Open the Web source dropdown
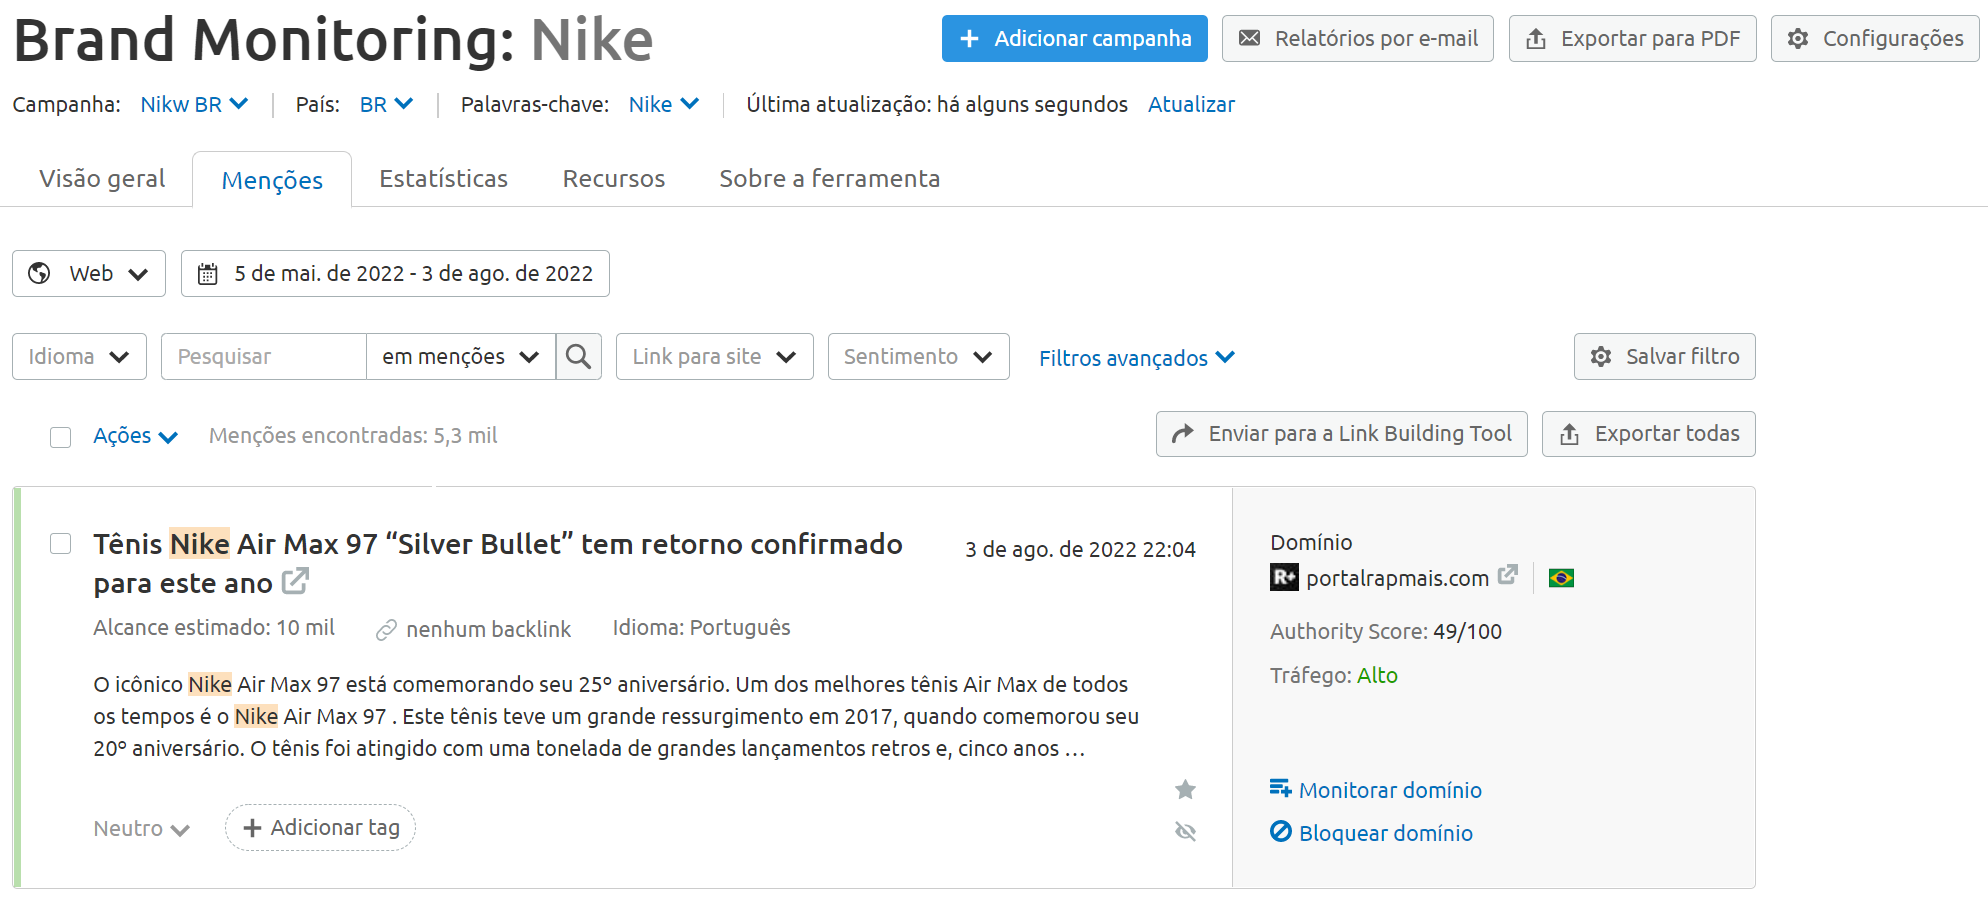This screenshot has height=905, width=1988. coord(89,273)
